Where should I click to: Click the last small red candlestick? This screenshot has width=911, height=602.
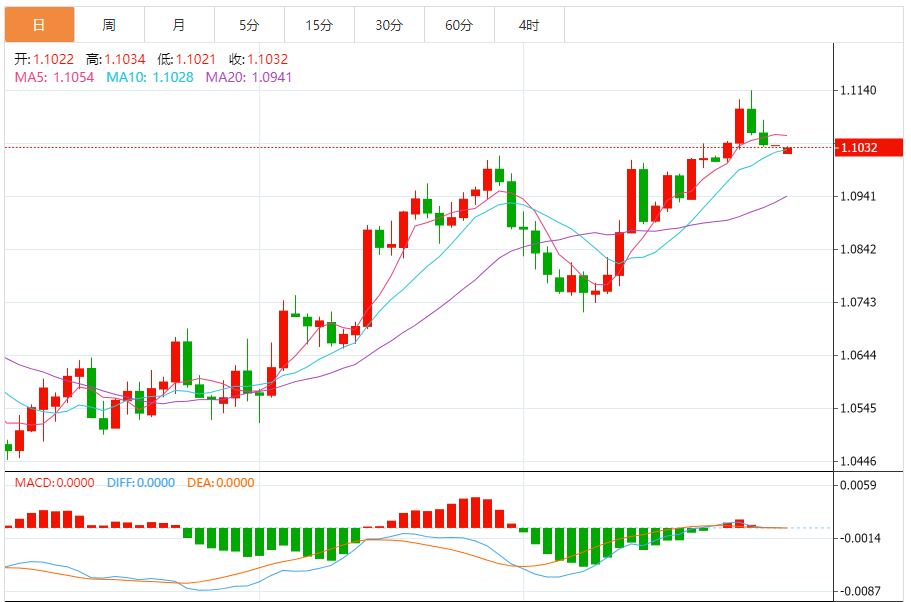coord(788,150)
